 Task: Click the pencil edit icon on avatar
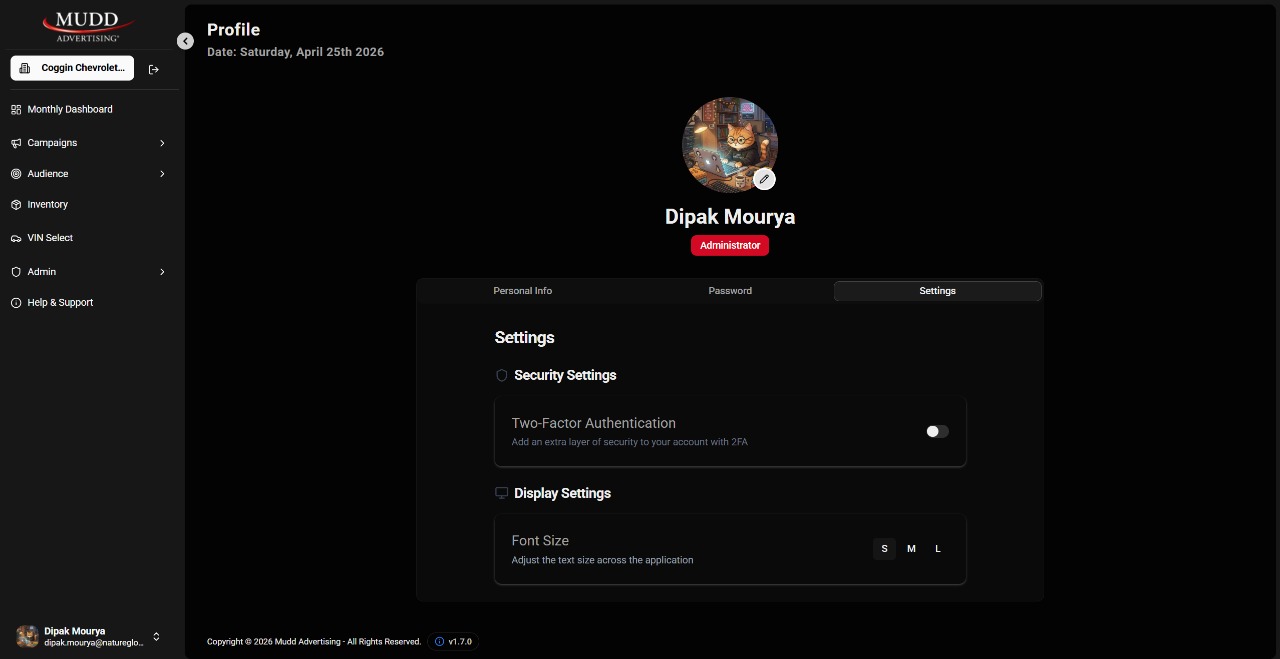click(x=764, y=179)
